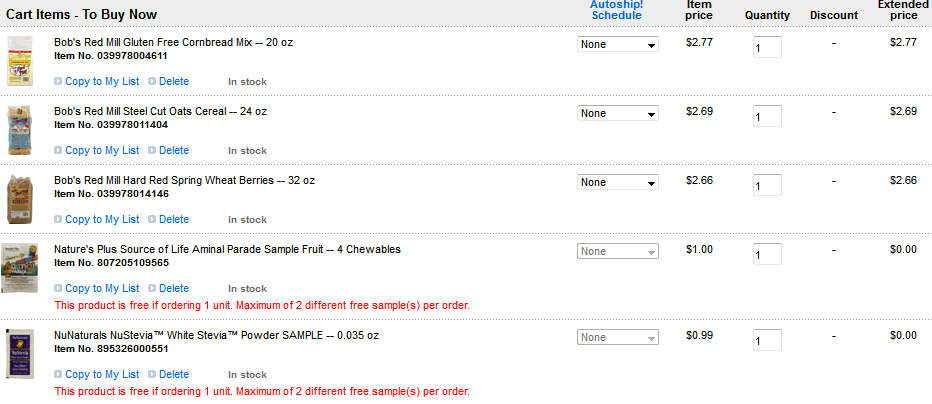Focus quantity field for Steel Cut Oats
Viewport: 932px width, 404px height.
(766, 117)
